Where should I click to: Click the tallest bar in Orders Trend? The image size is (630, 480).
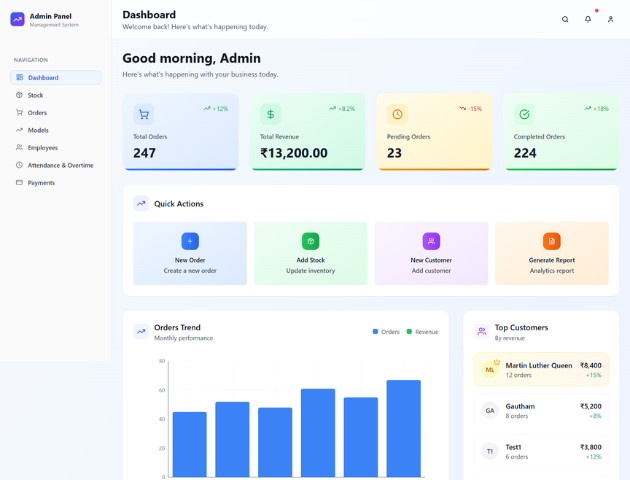point(404,429)
